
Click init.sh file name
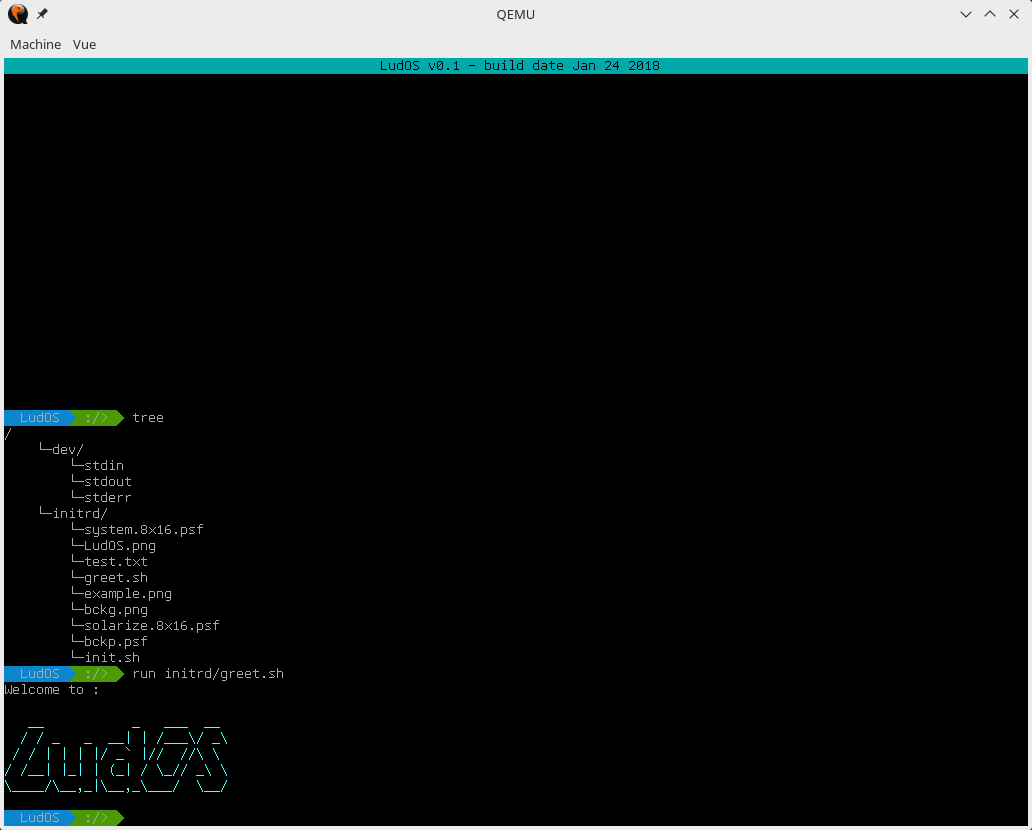(x=112, y=658)
